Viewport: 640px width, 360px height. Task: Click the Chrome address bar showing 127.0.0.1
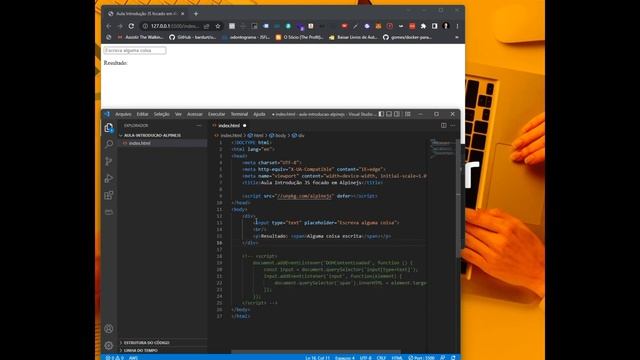175,26
